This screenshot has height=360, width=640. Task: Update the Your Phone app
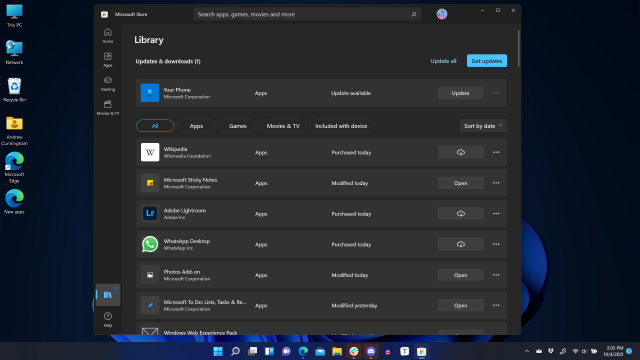pyautogui.click(x=460, y=93)
